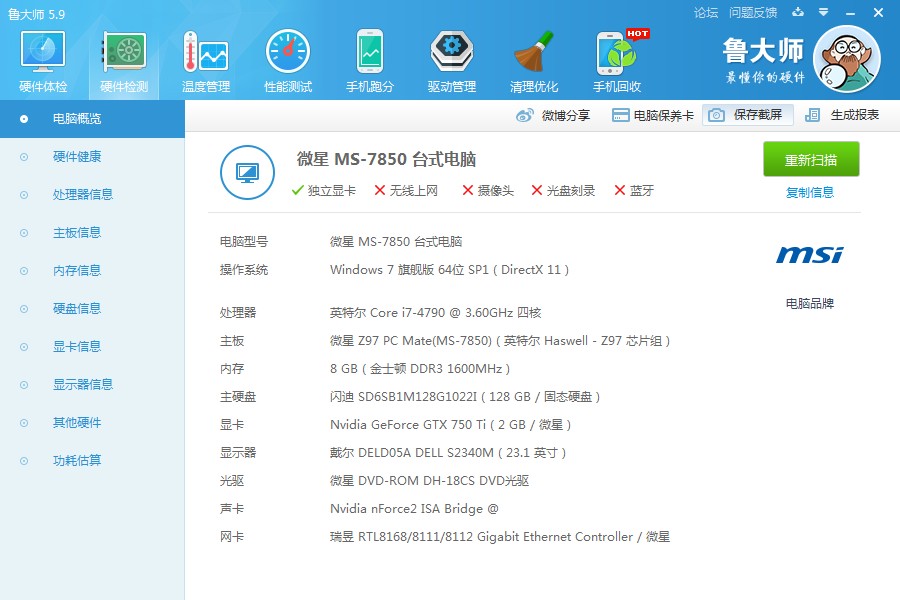Click the nForce2 ISA Bridge sound card value

click(x=414, y=509)
